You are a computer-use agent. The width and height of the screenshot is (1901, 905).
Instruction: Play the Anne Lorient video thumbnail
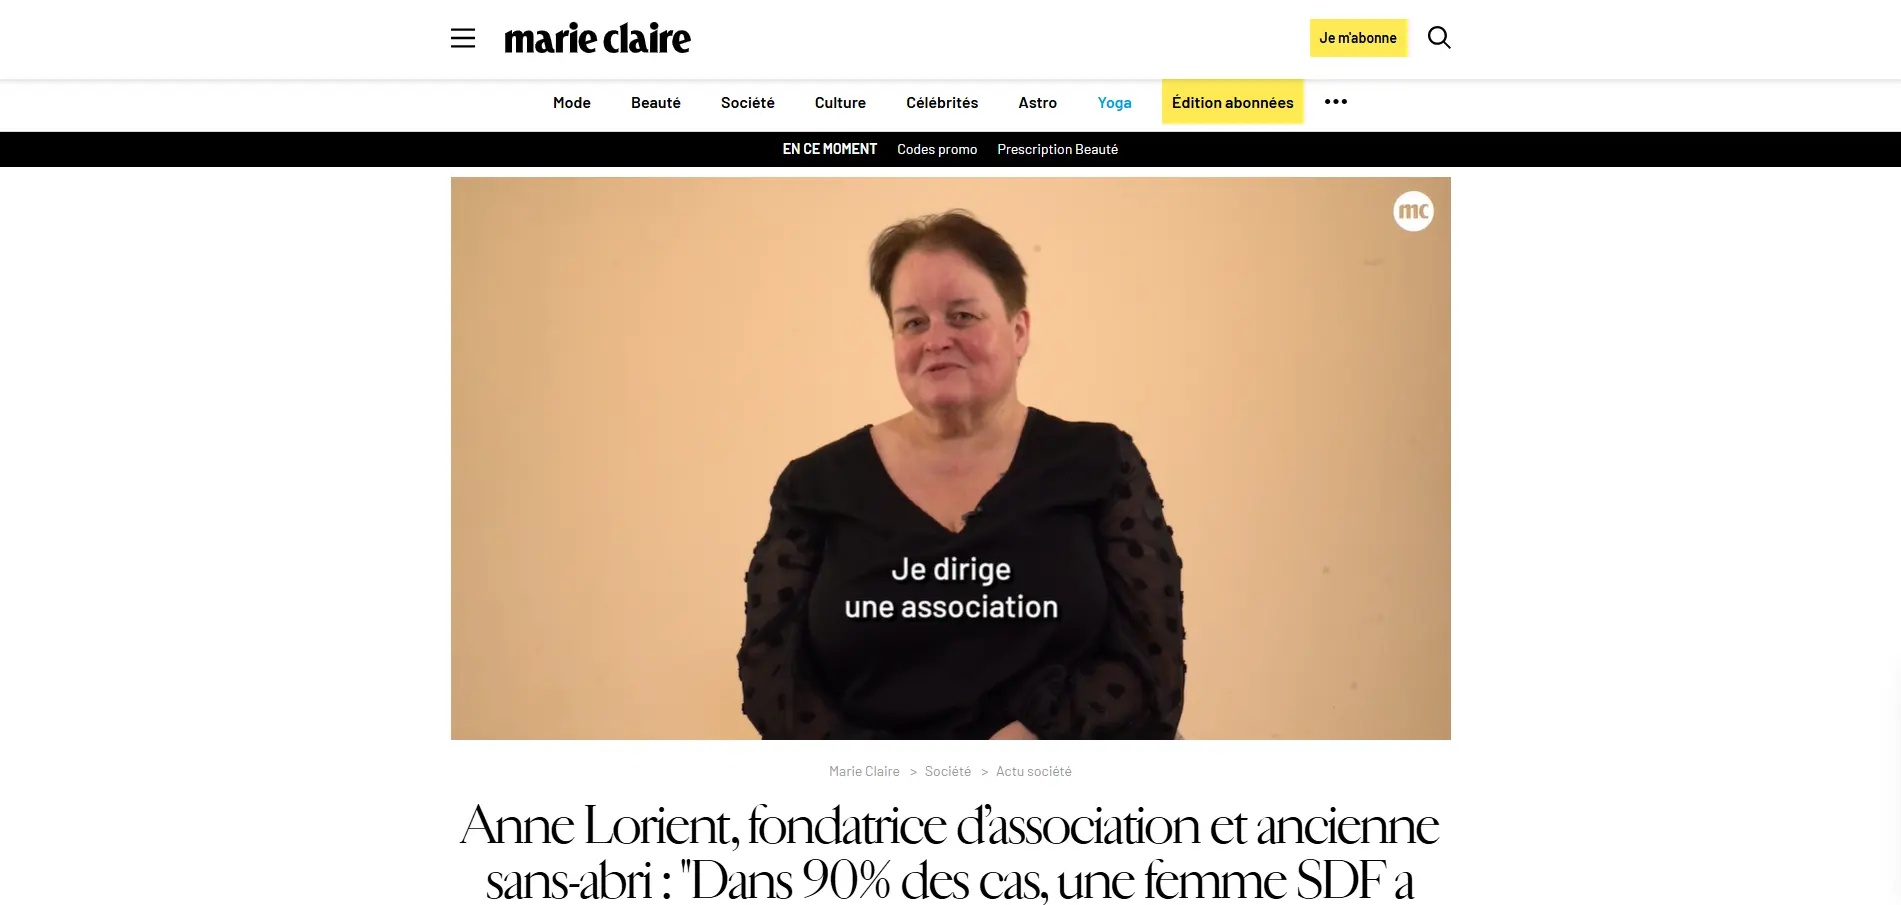click(x=950, y=458)
